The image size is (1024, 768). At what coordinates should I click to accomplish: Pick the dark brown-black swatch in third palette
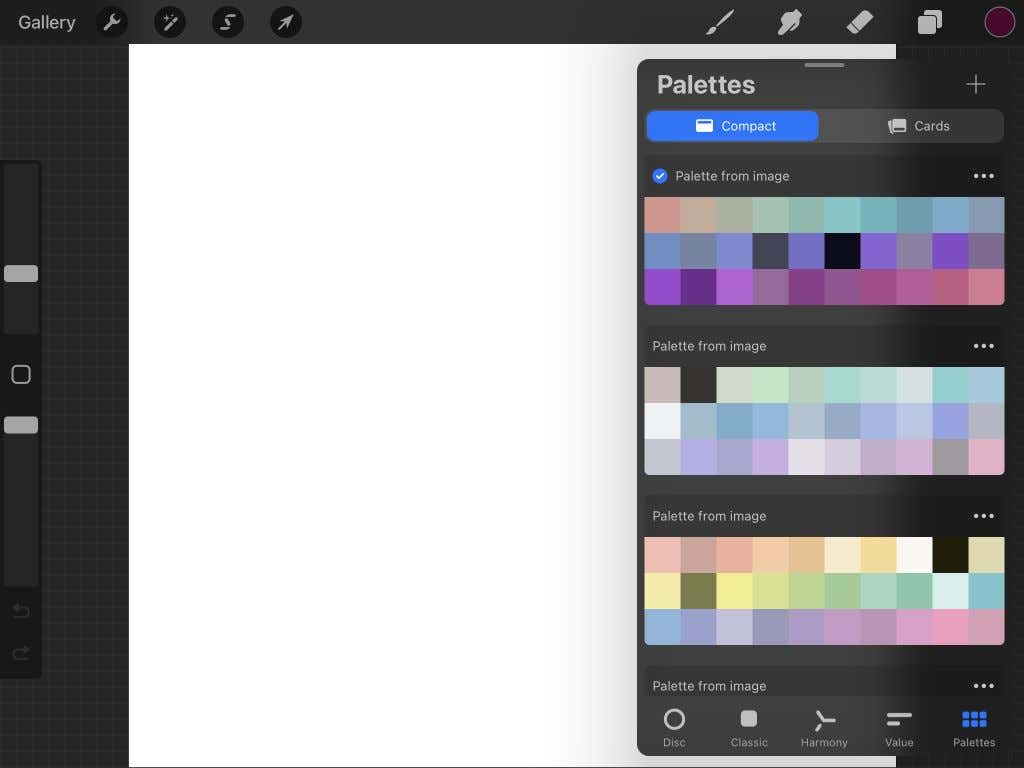tap(950, 555)
